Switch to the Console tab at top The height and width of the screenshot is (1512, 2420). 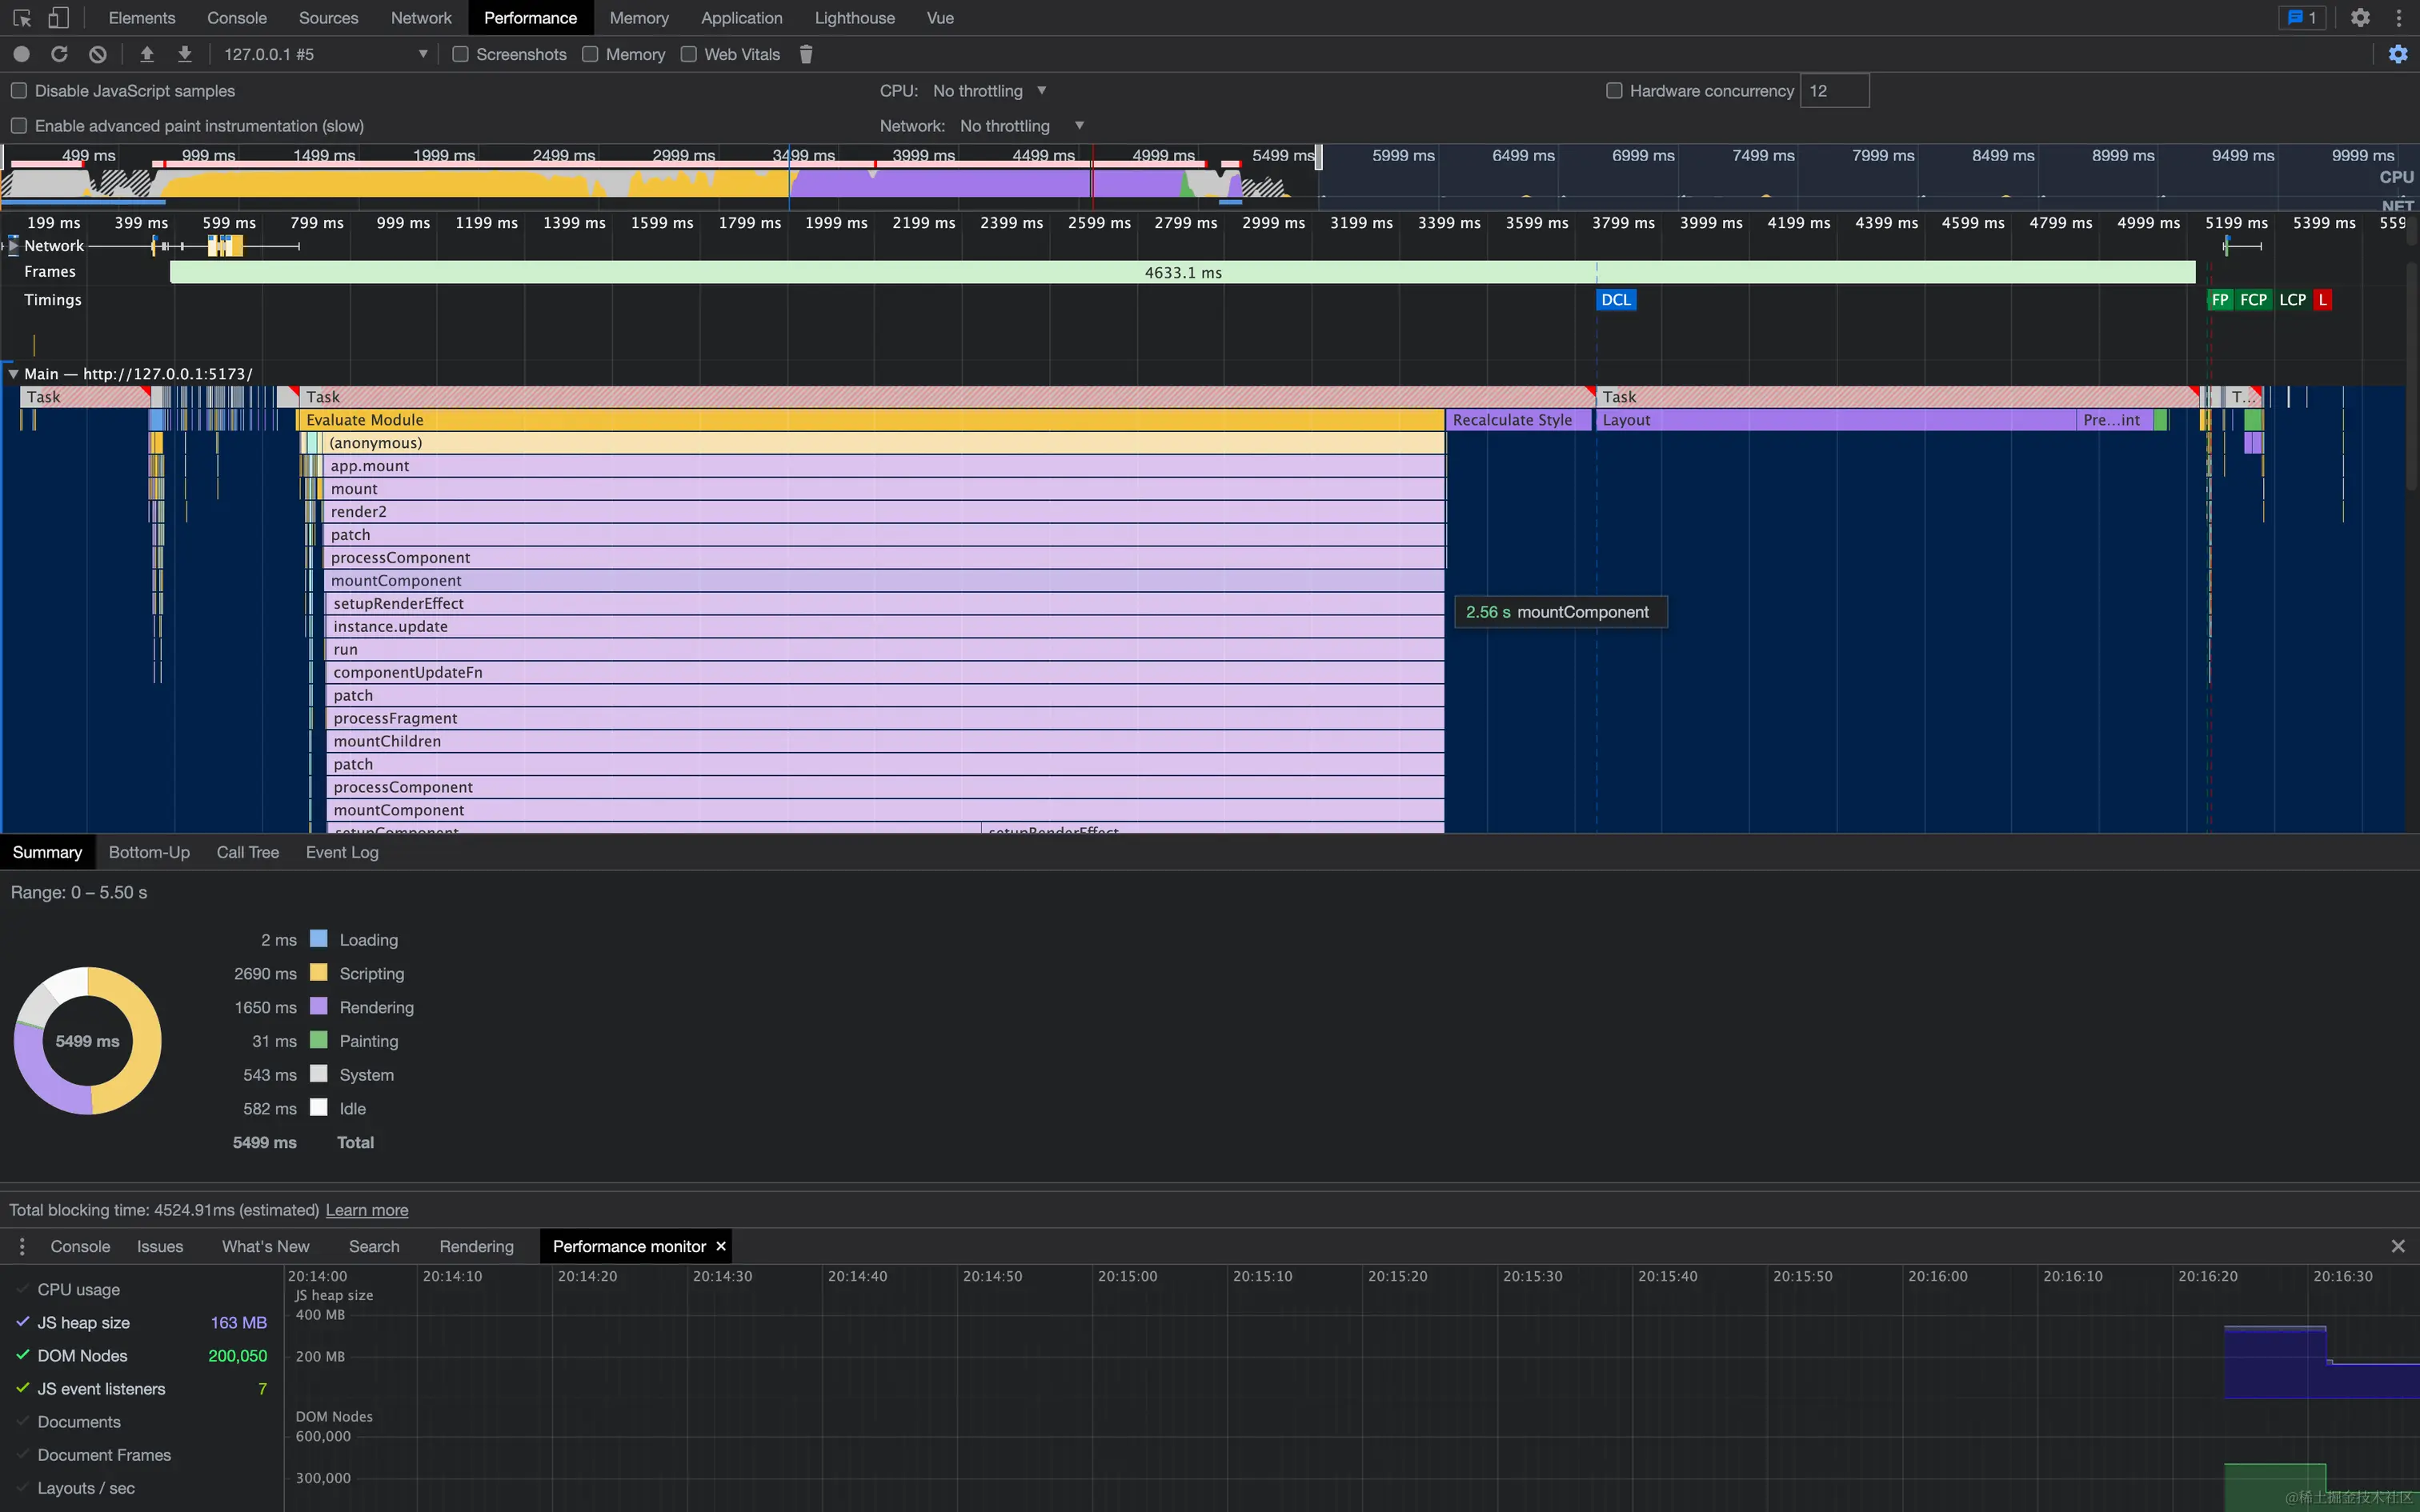click(x=237, y=18)
